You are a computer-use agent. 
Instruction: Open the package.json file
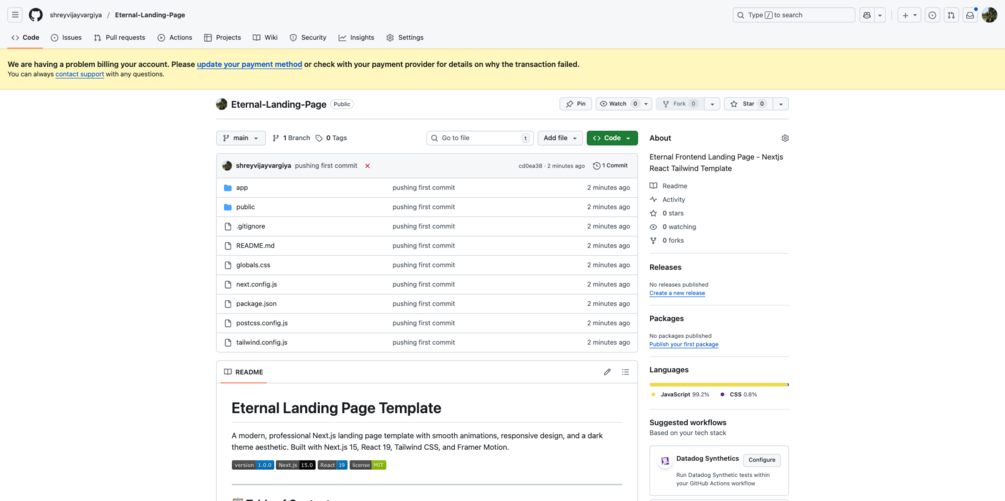pyautogui.click(x=256, y=303)
